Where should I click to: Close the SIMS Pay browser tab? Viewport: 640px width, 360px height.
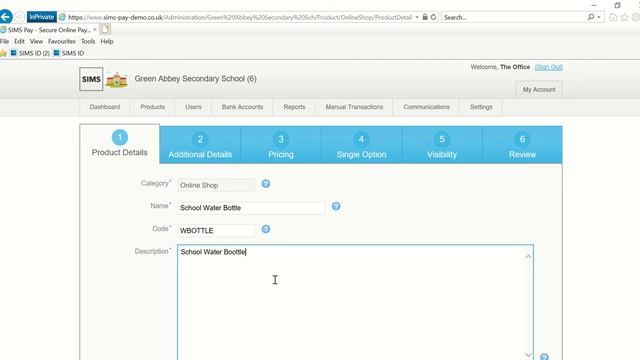click(x=95, y=29)
